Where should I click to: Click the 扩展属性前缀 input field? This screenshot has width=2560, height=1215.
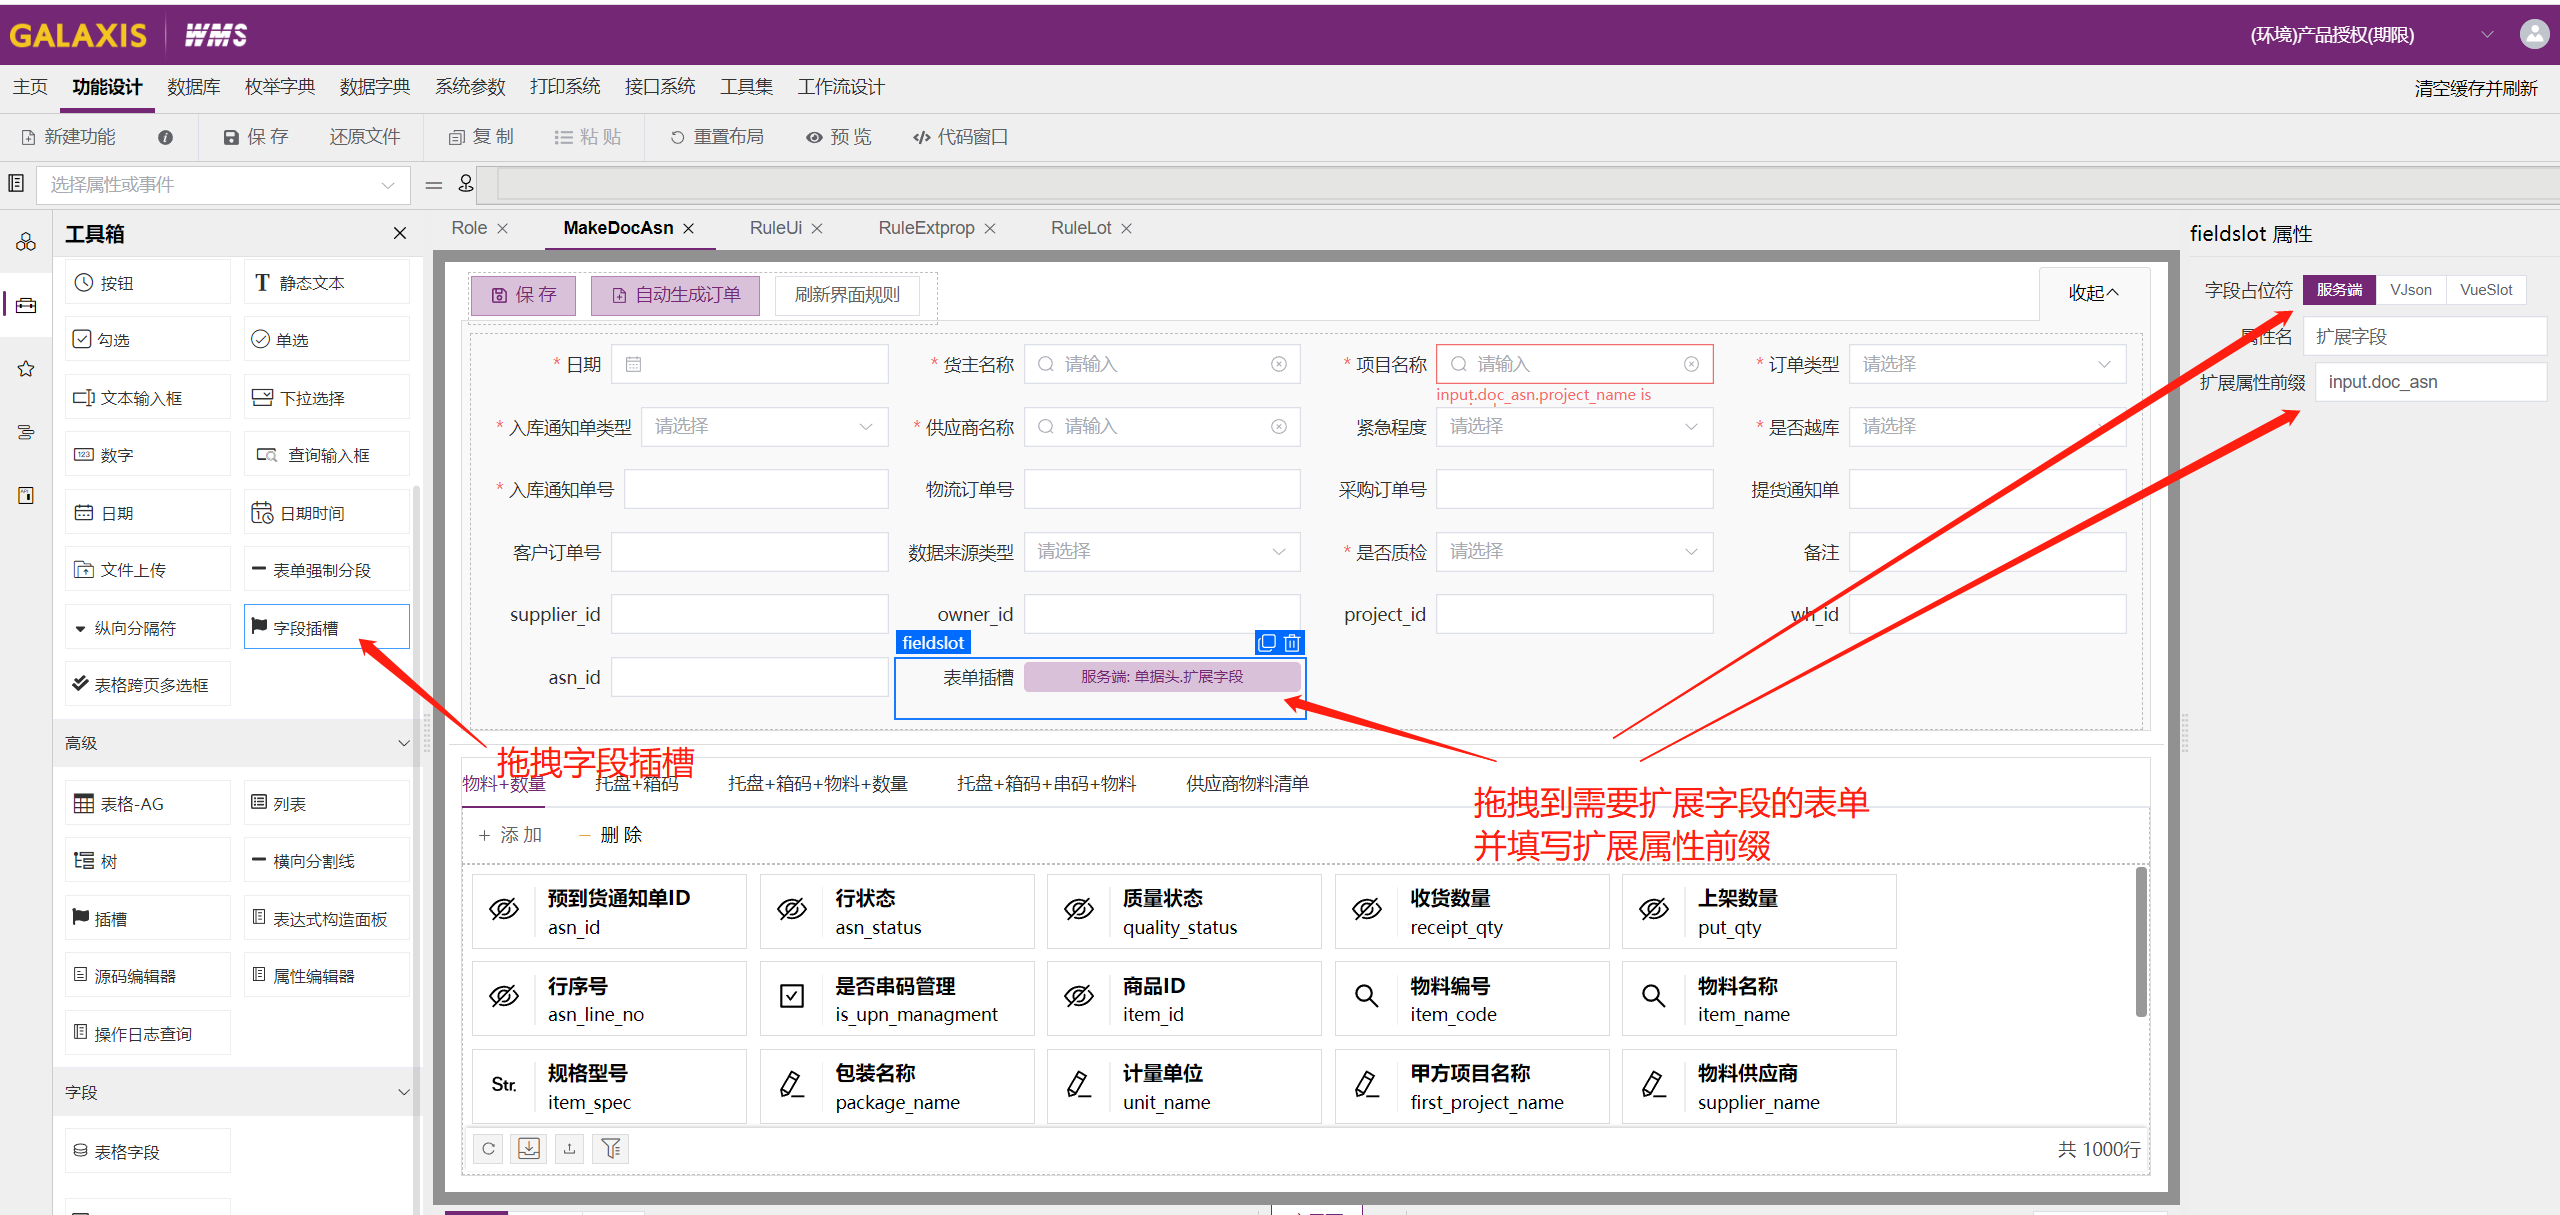click(x=2430, y=382)
